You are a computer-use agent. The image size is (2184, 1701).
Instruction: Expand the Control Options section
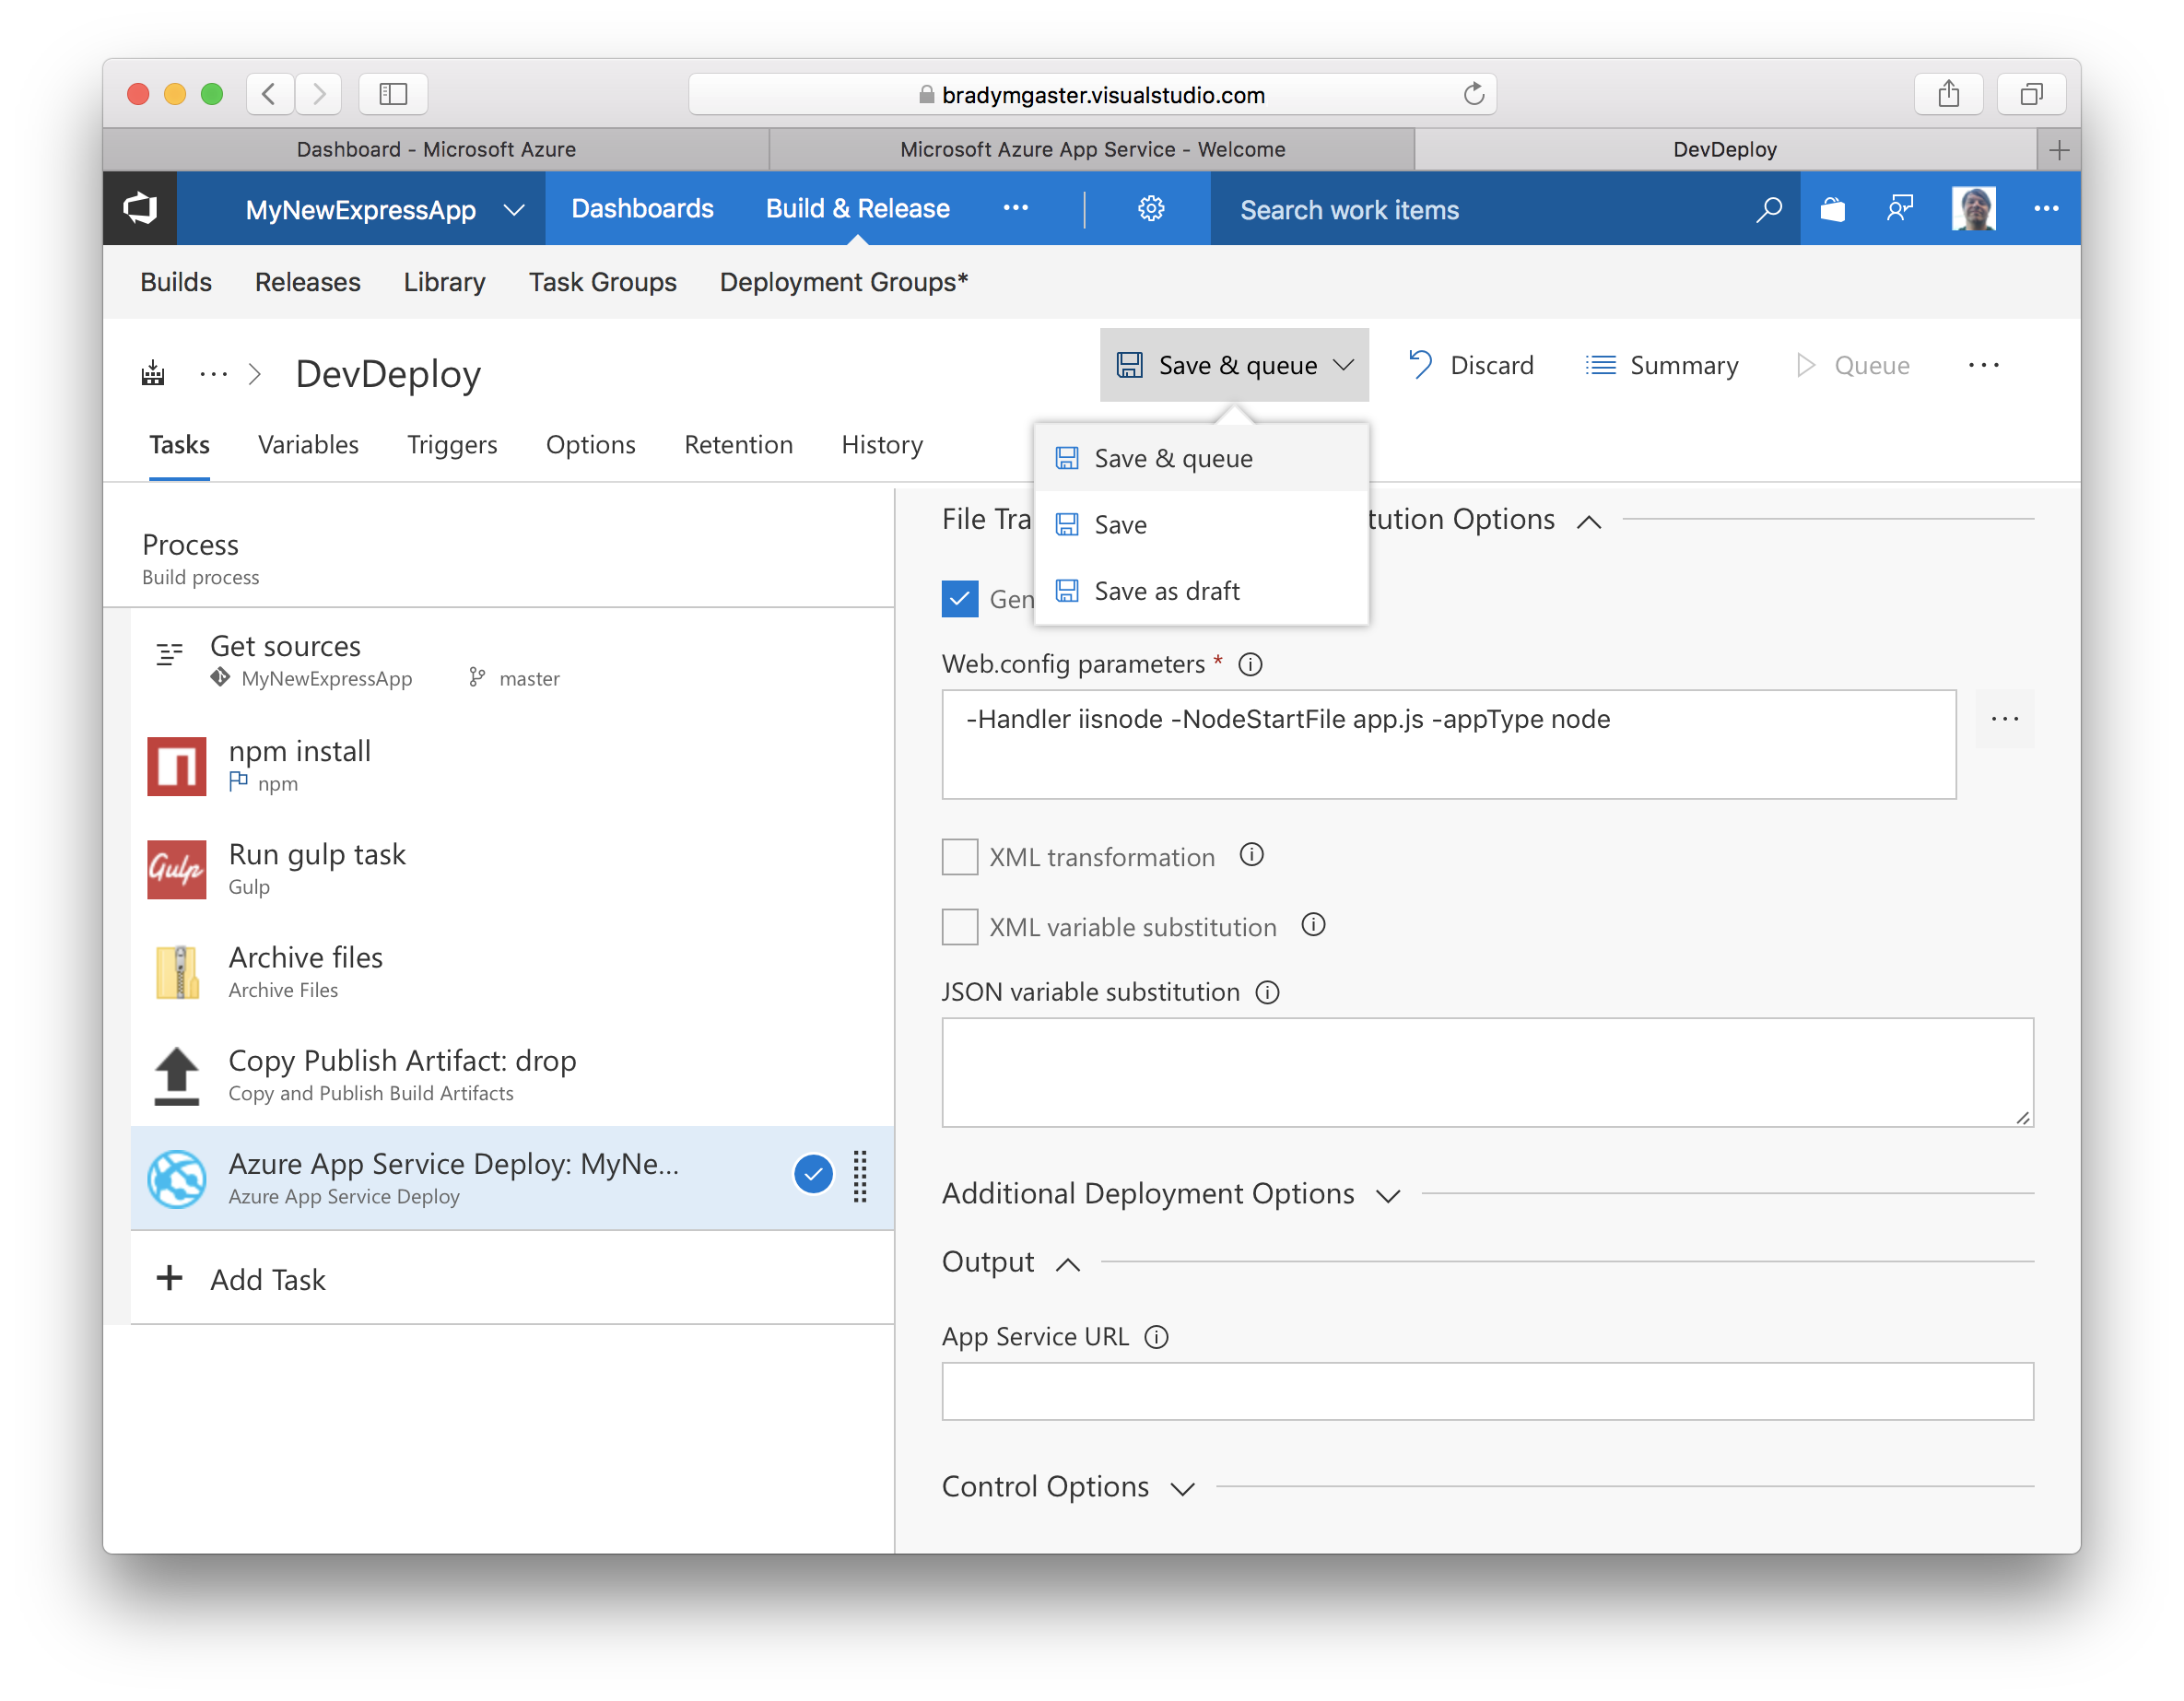1183,1489
